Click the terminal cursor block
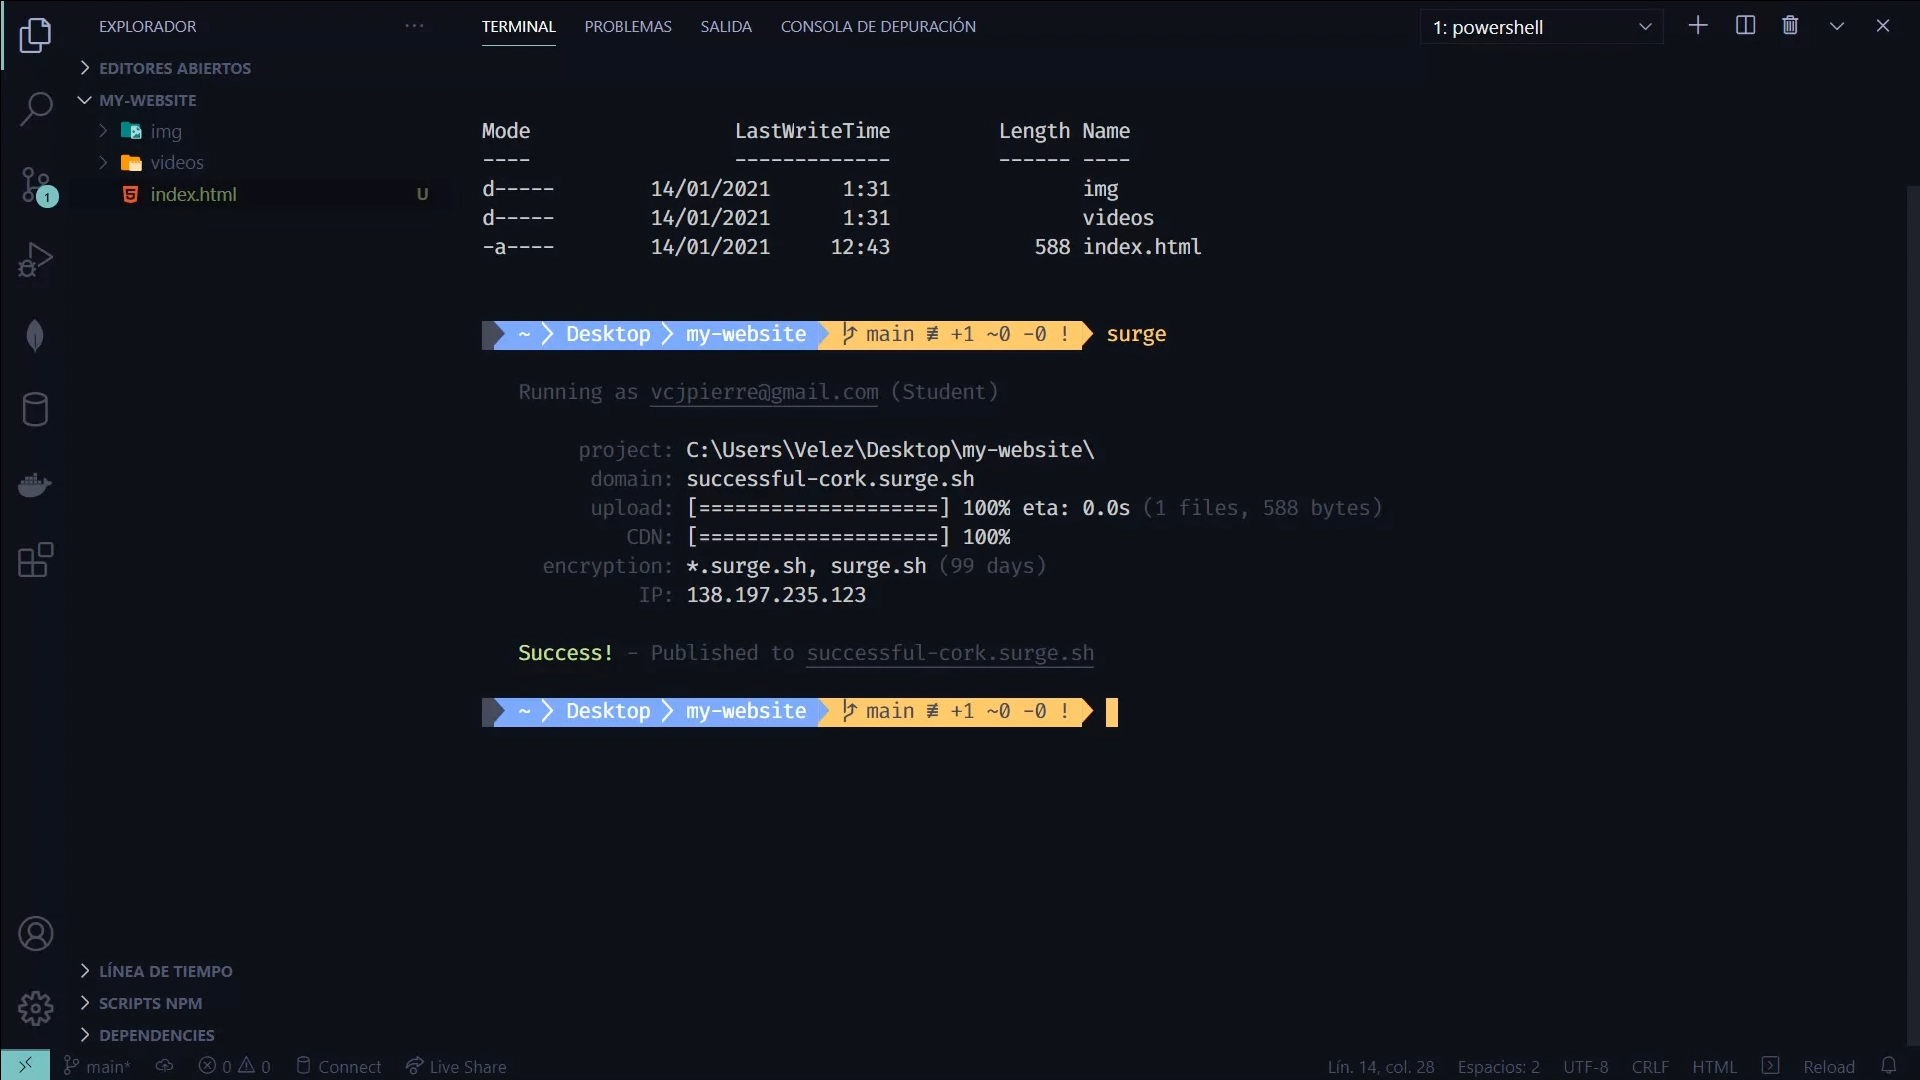 coord(1111,712)
